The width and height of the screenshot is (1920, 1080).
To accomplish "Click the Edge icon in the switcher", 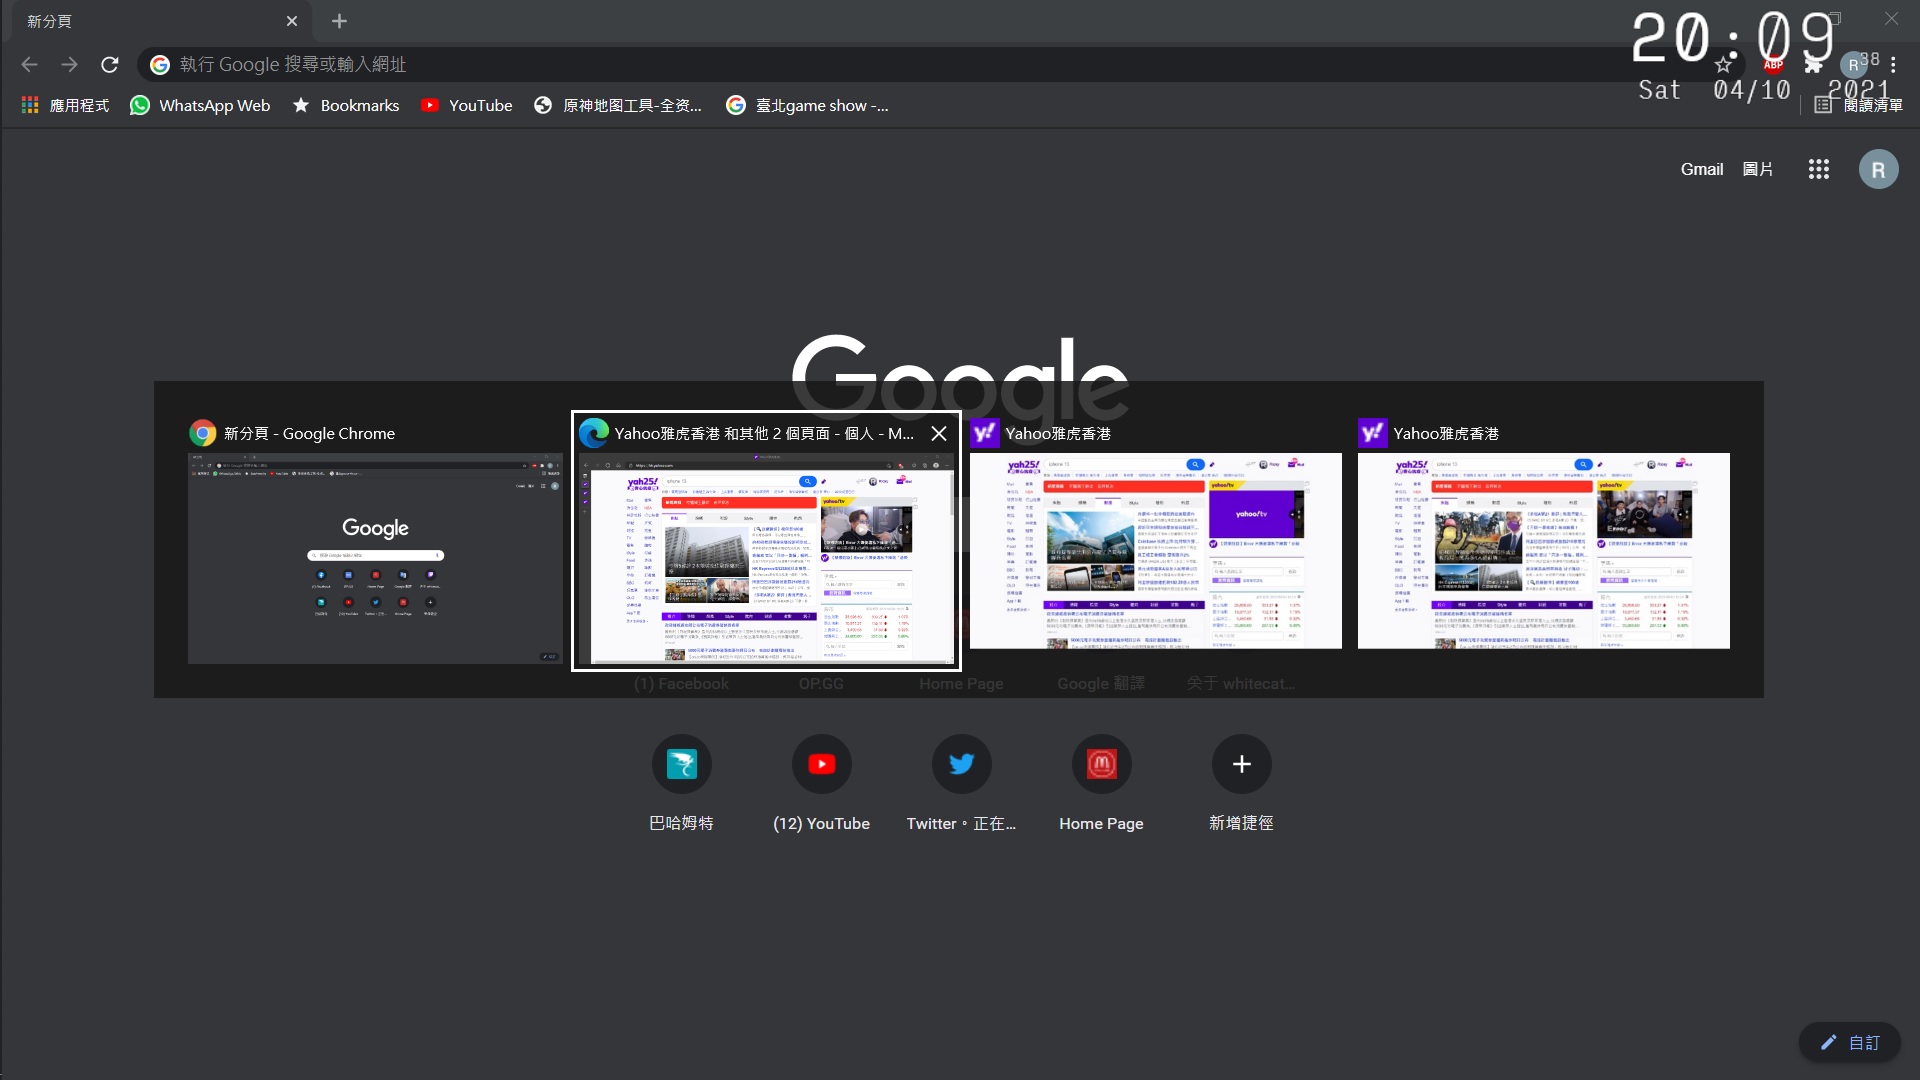I will click(594, 433).
